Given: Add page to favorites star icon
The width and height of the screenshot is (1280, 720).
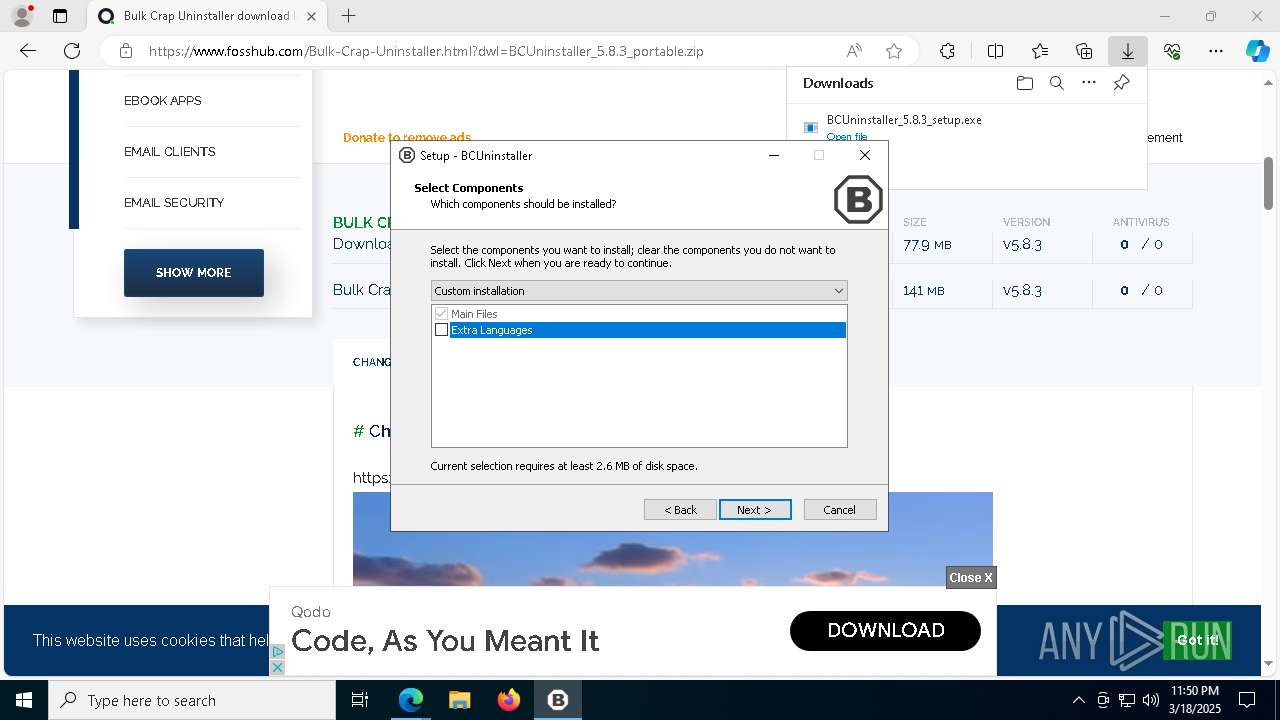Looking at the screenshot, I should tap(894, 51).
